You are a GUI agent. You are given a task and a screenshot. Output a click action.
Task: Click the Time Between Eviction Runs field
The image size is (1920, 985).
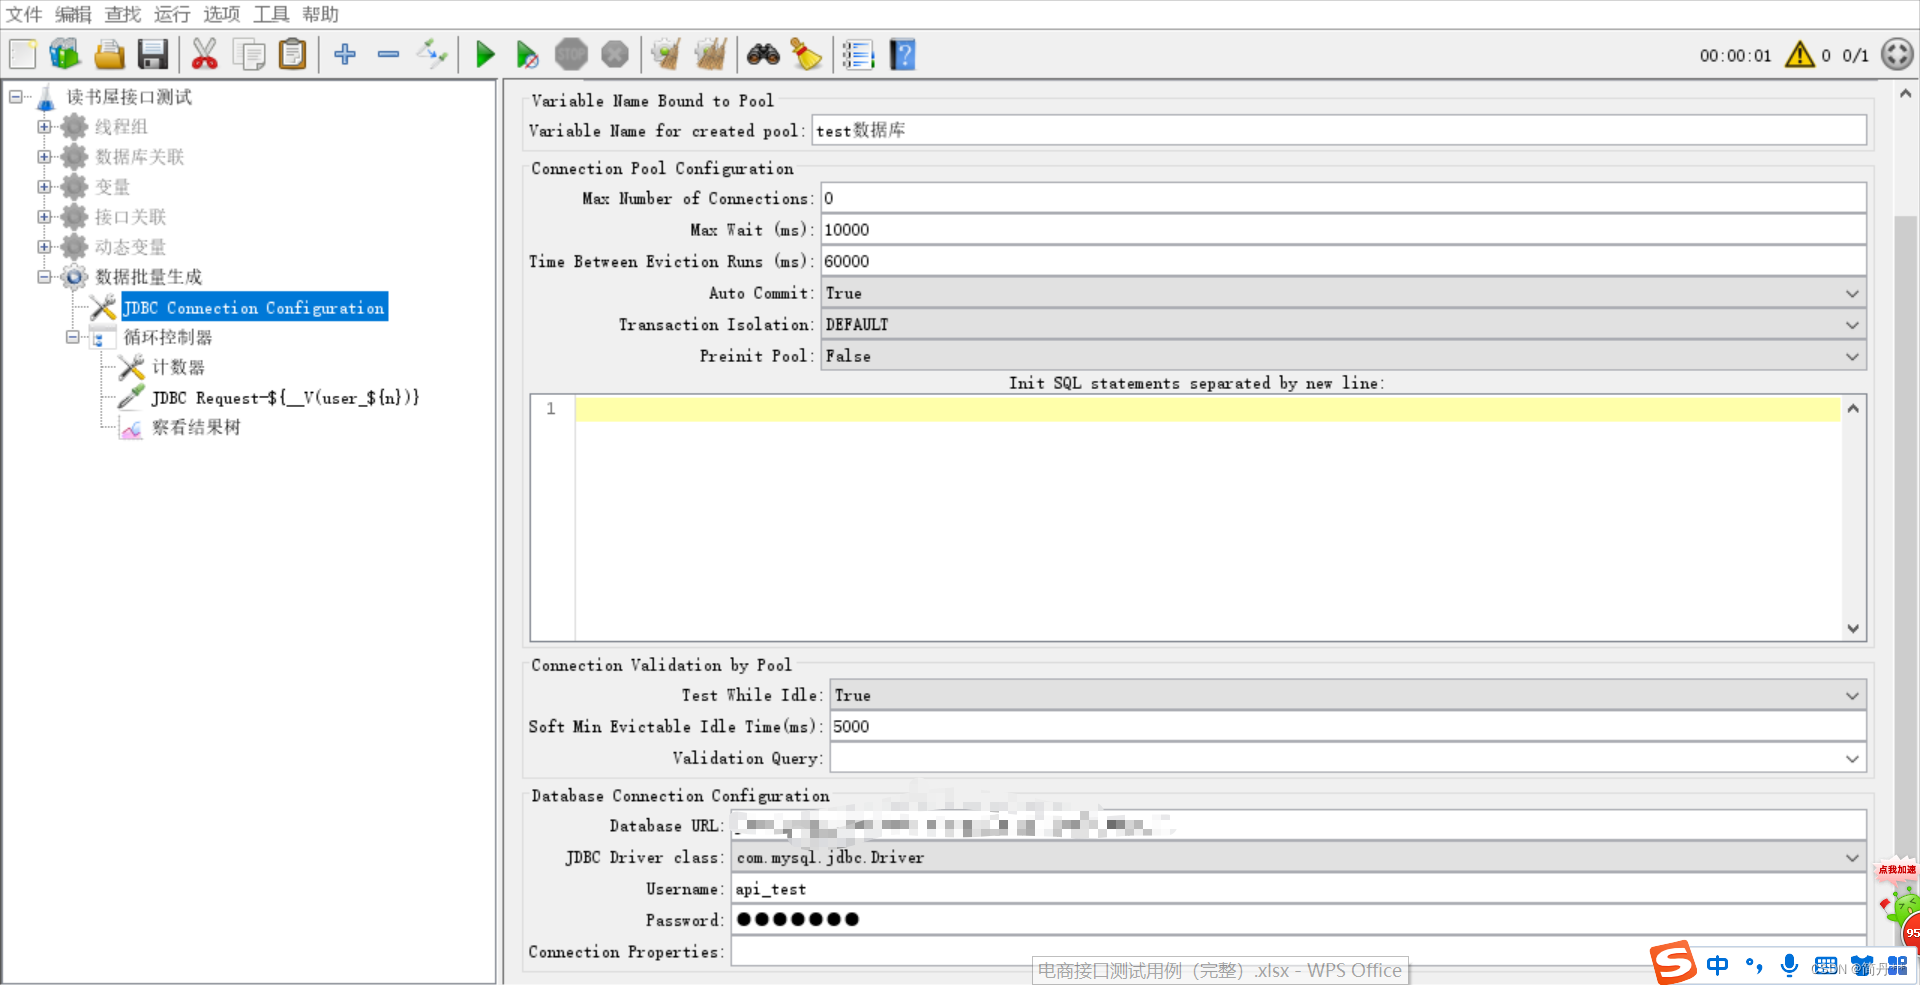[1344, 261]
